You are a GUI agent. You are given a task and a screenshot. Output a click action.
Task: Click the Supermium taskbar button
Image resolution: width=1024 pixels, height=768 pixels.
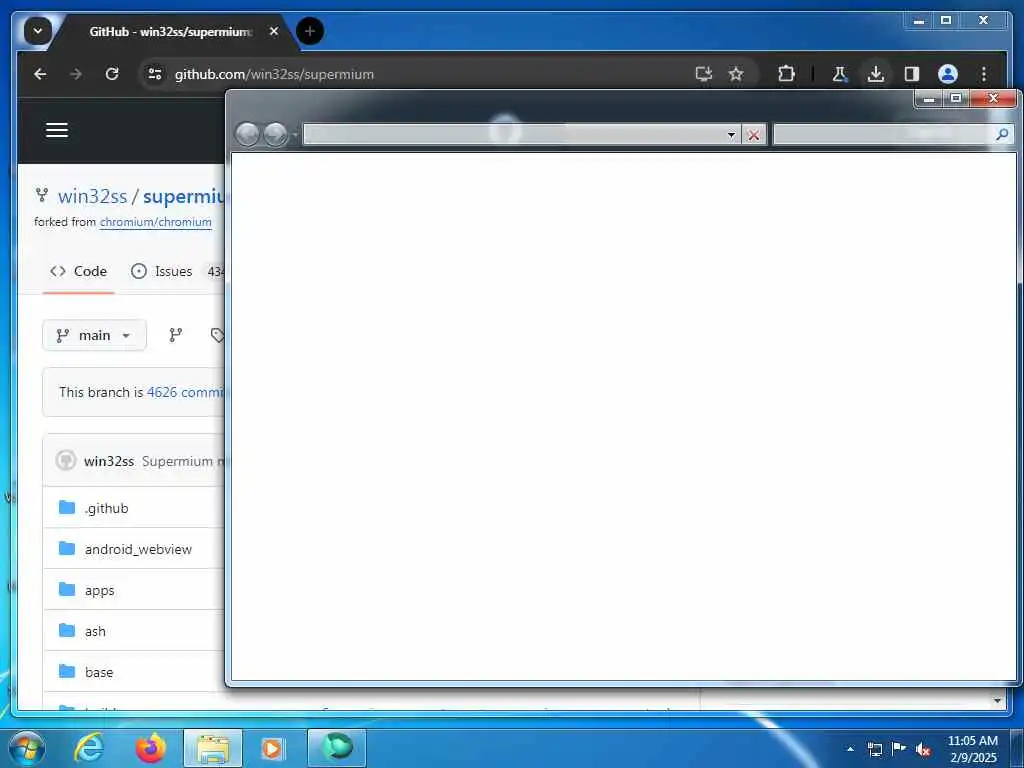[x=336, y=748]
